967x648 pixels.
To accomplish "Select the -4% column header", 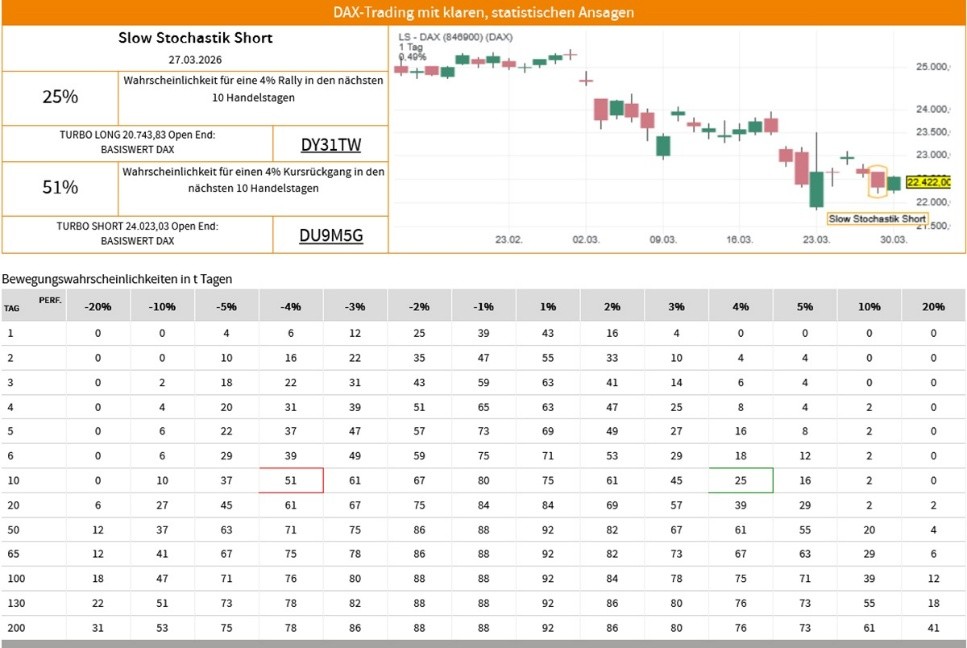I will [291, 306].
